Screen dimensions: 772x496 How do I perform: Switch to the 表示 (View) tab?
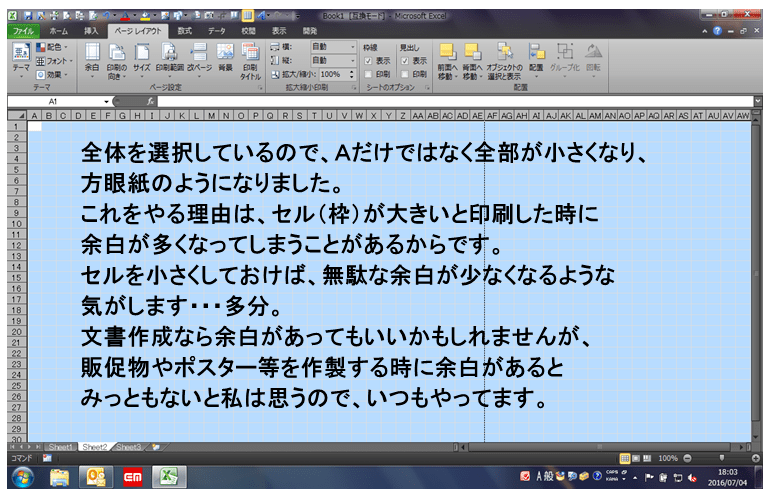(x=279, y=31)
